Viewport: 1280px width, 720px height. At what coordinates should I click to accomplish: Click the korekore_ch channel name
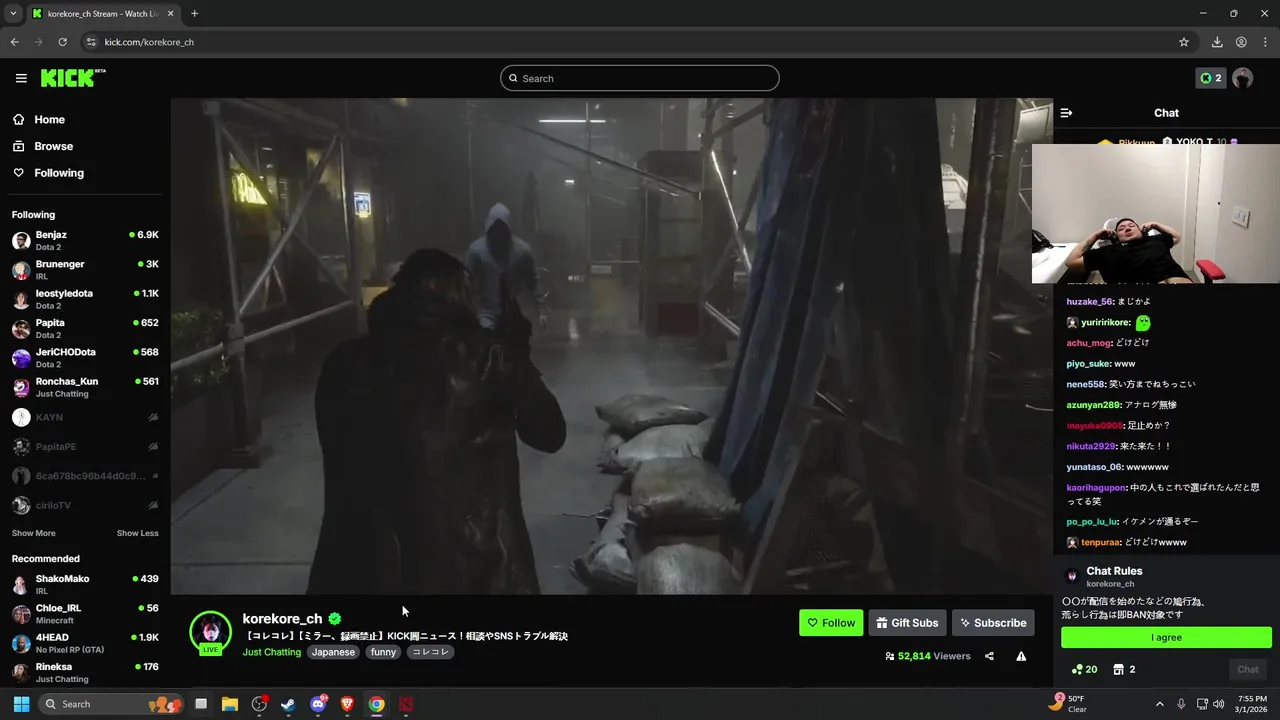tap(282, 619)
